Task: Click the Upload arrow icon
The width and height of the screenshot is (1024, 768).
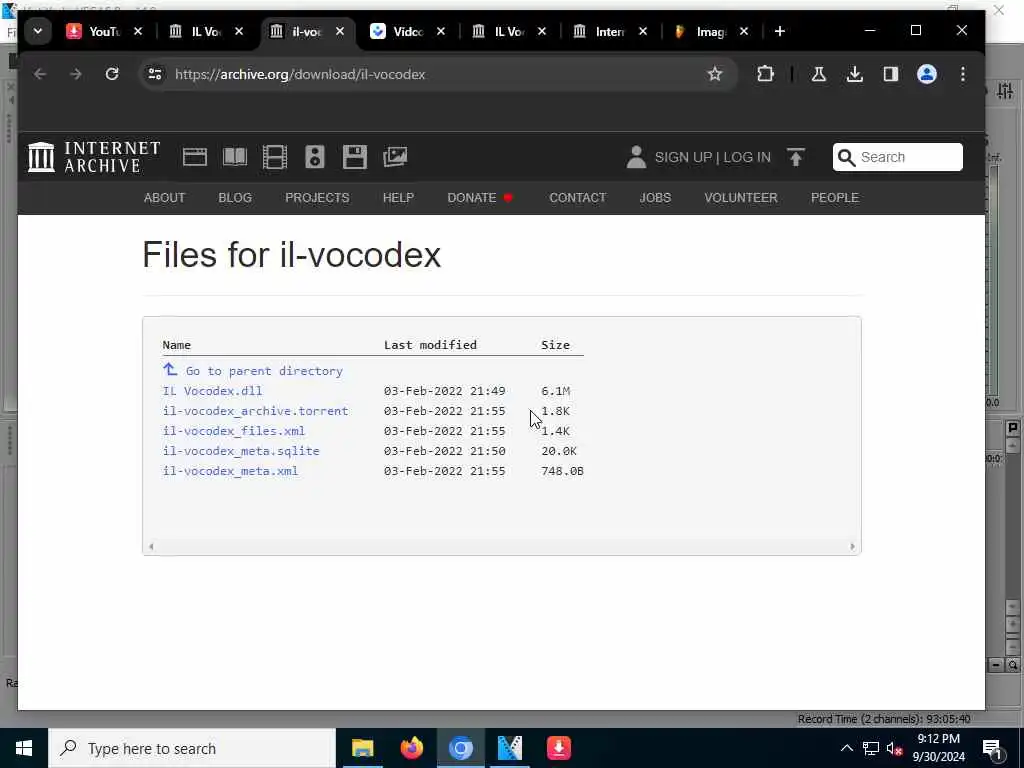Action: coord(795,157)
